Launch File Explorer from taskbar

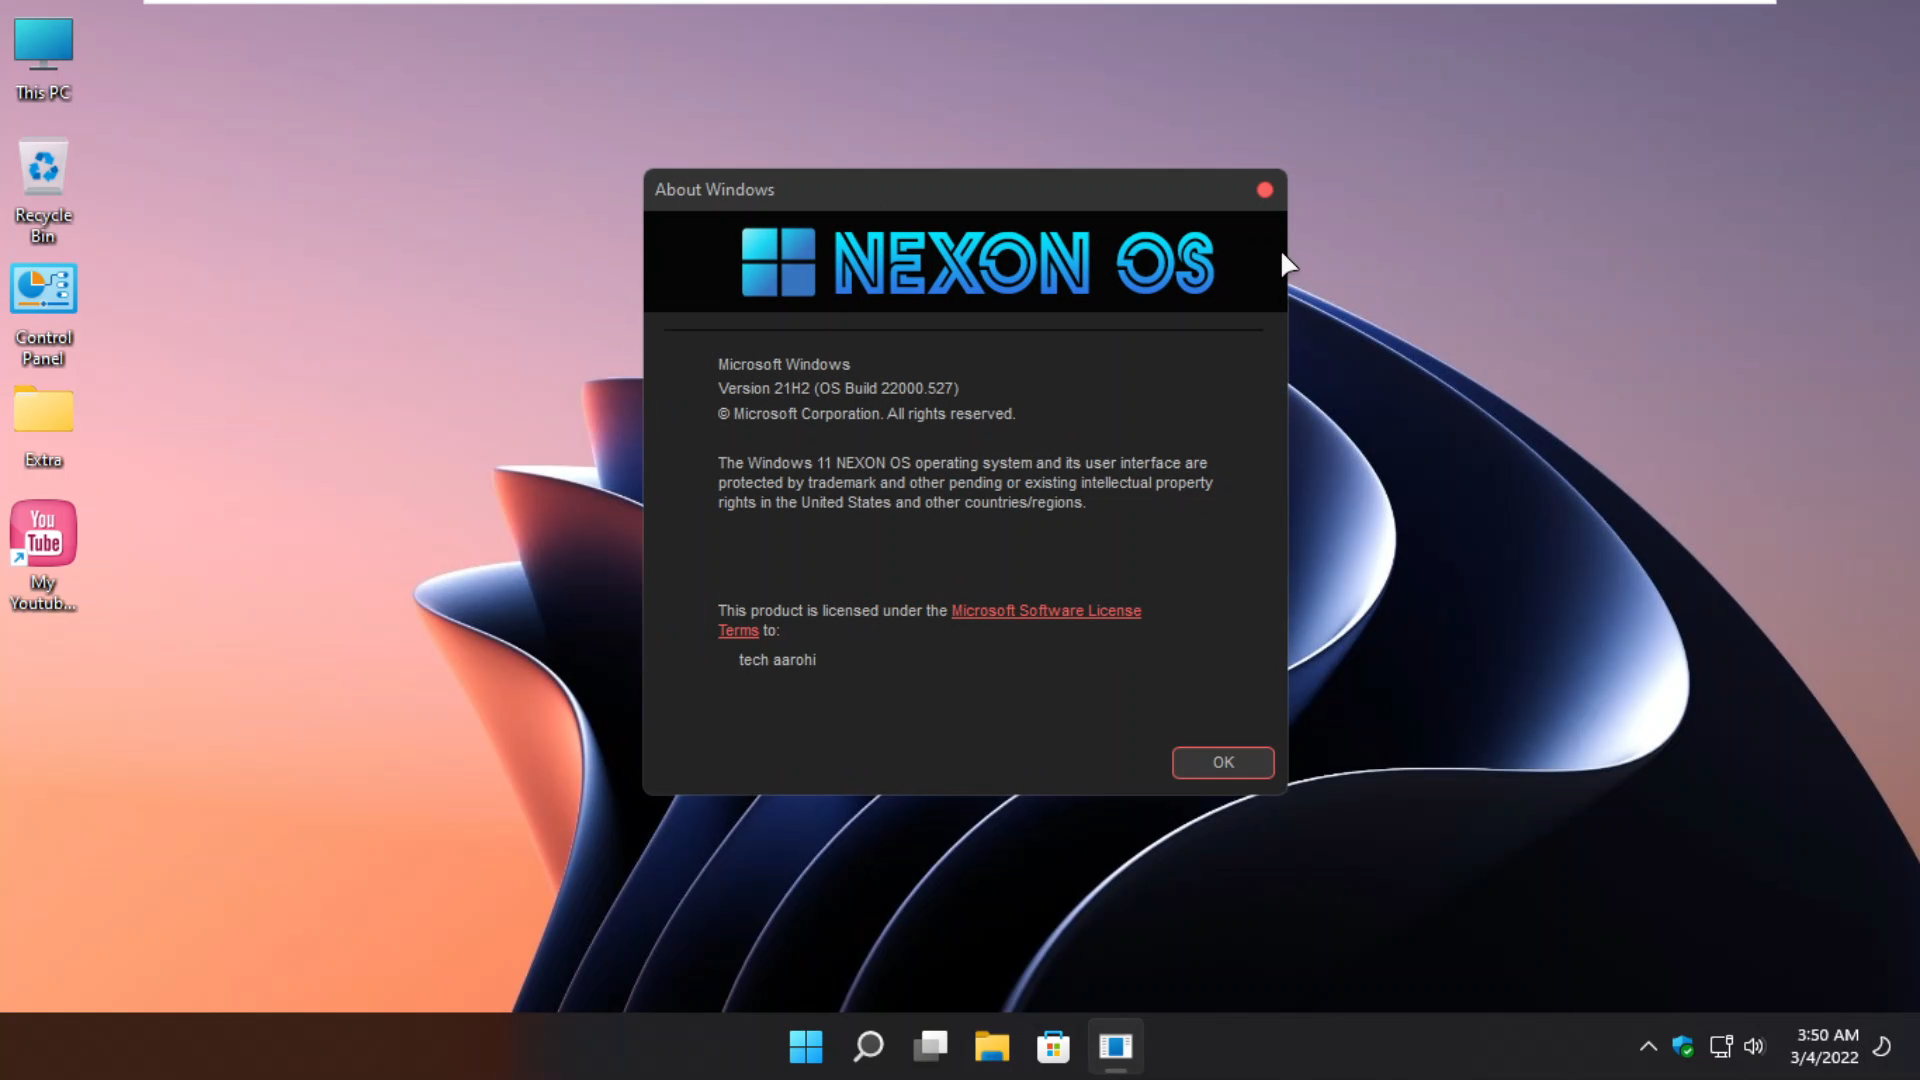992,1047
